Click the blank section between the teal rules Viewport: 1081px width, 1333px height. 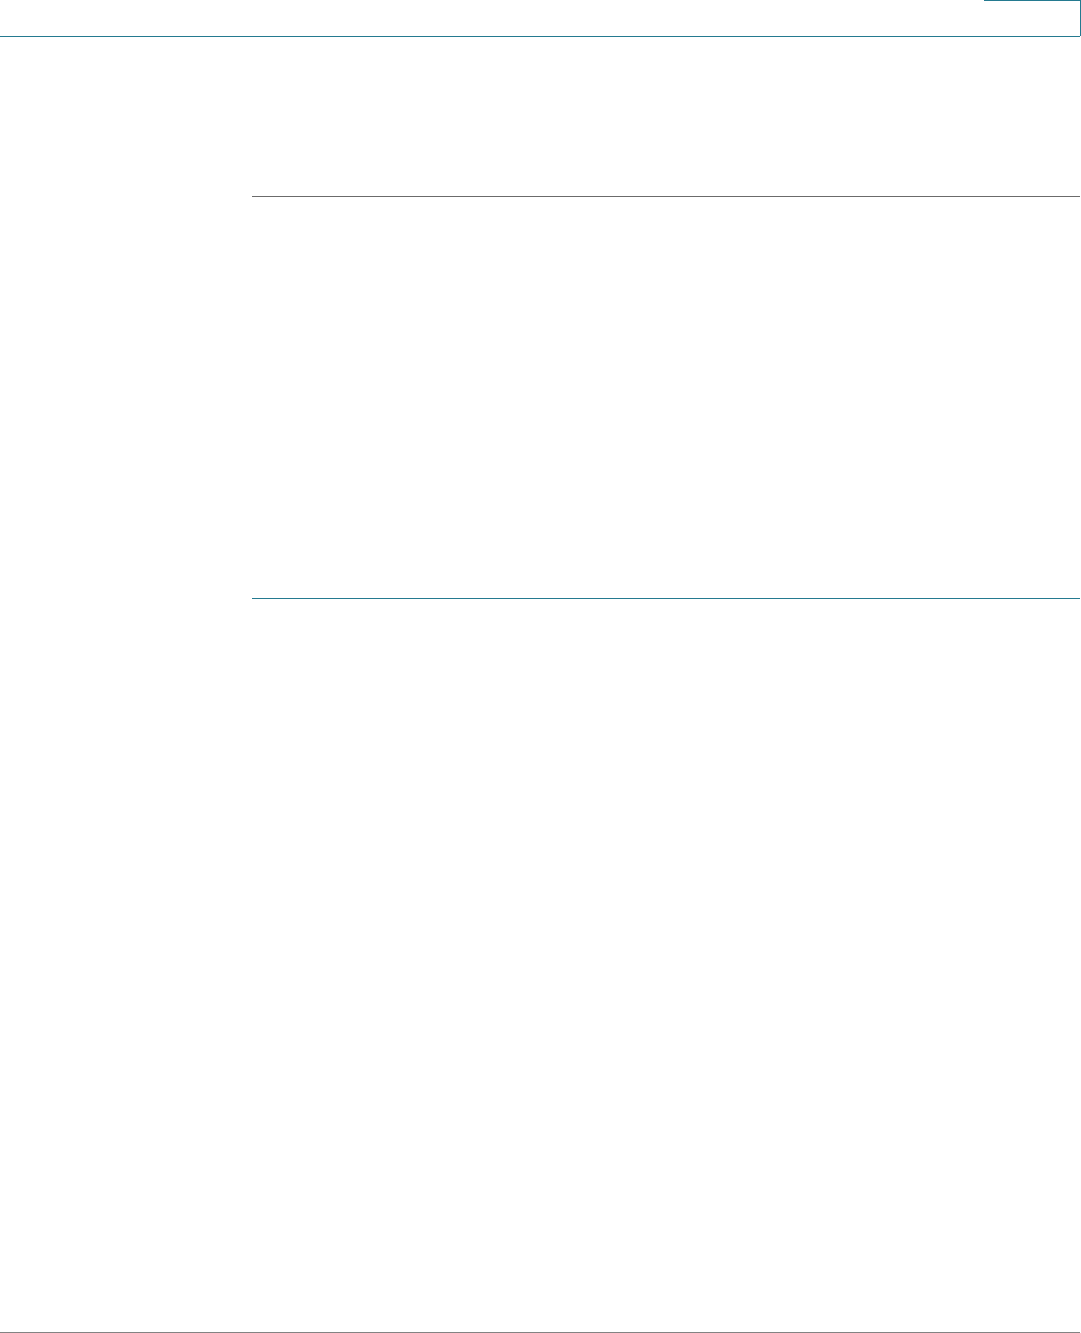666,398
